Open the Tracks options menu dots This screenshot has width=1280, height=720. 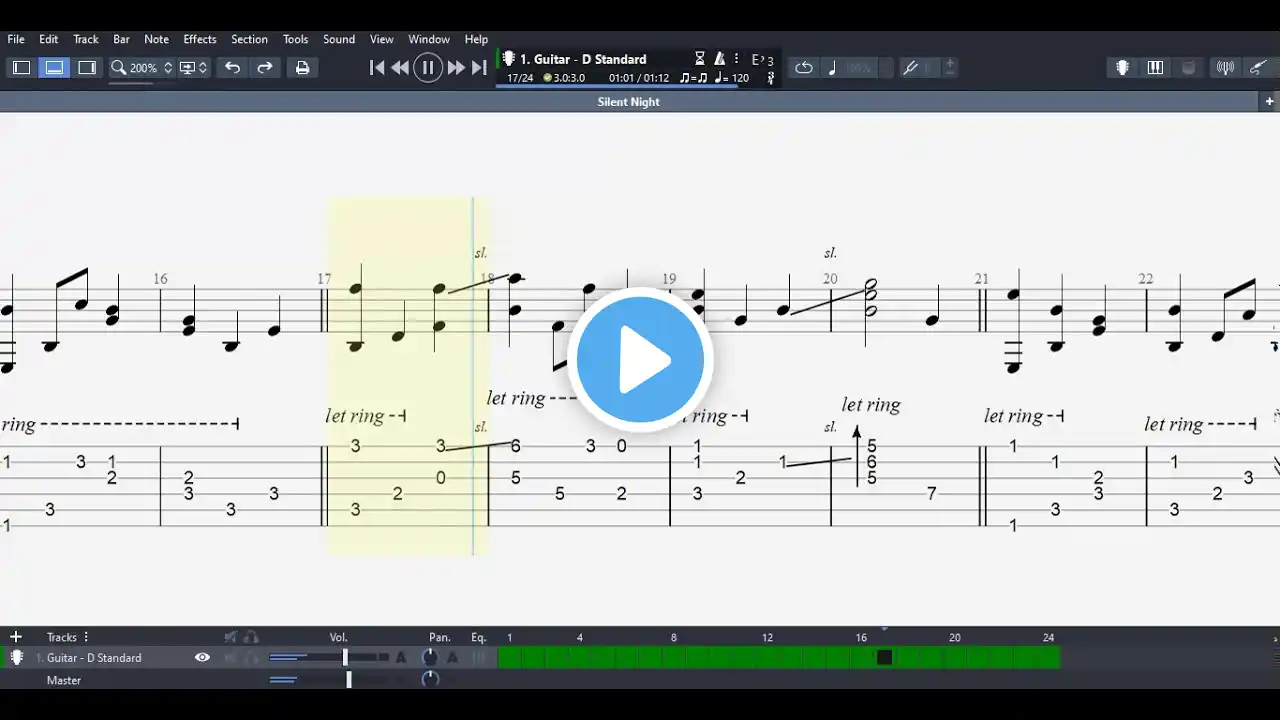tap(86, 637)
